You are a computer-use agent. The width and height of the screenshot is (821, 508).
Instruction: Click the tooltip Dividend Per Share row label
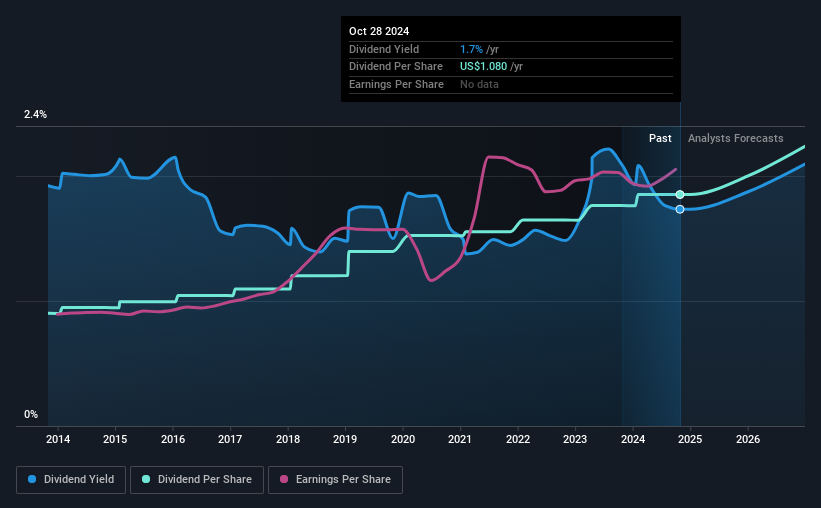point(396,67)
